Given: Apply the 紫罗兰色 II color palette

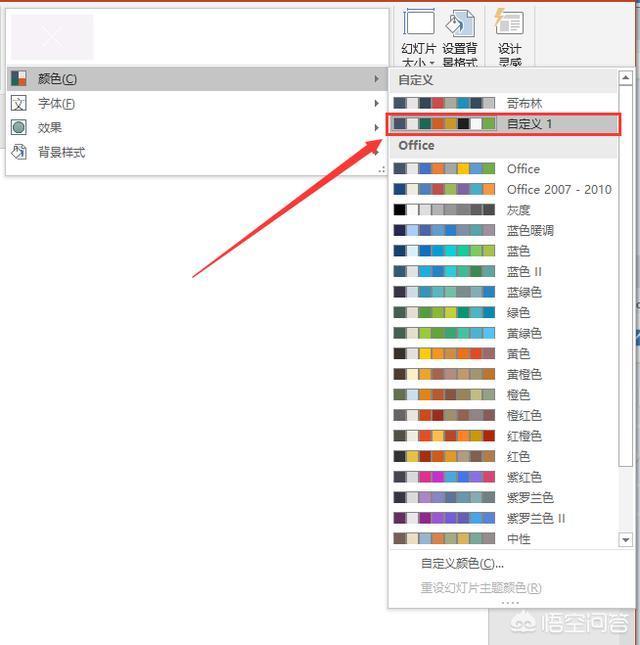Looking at the screenshot, I should (x=503, y=518).
